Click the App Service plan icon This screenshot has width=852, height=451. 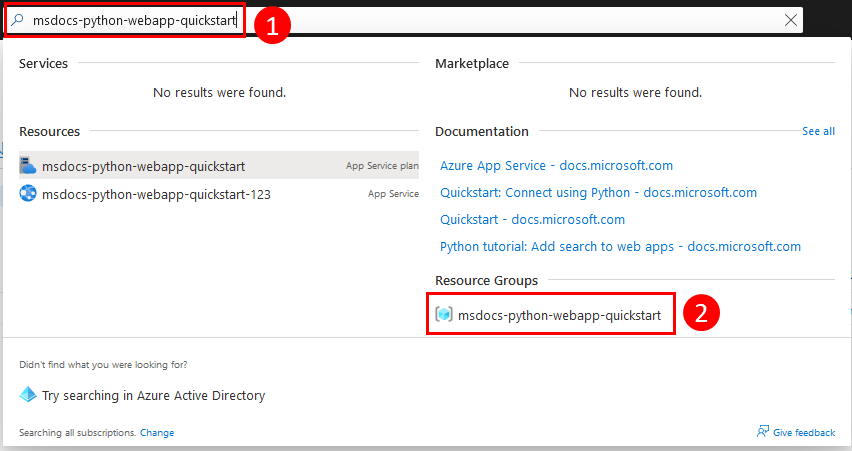(x=28, y=165)
